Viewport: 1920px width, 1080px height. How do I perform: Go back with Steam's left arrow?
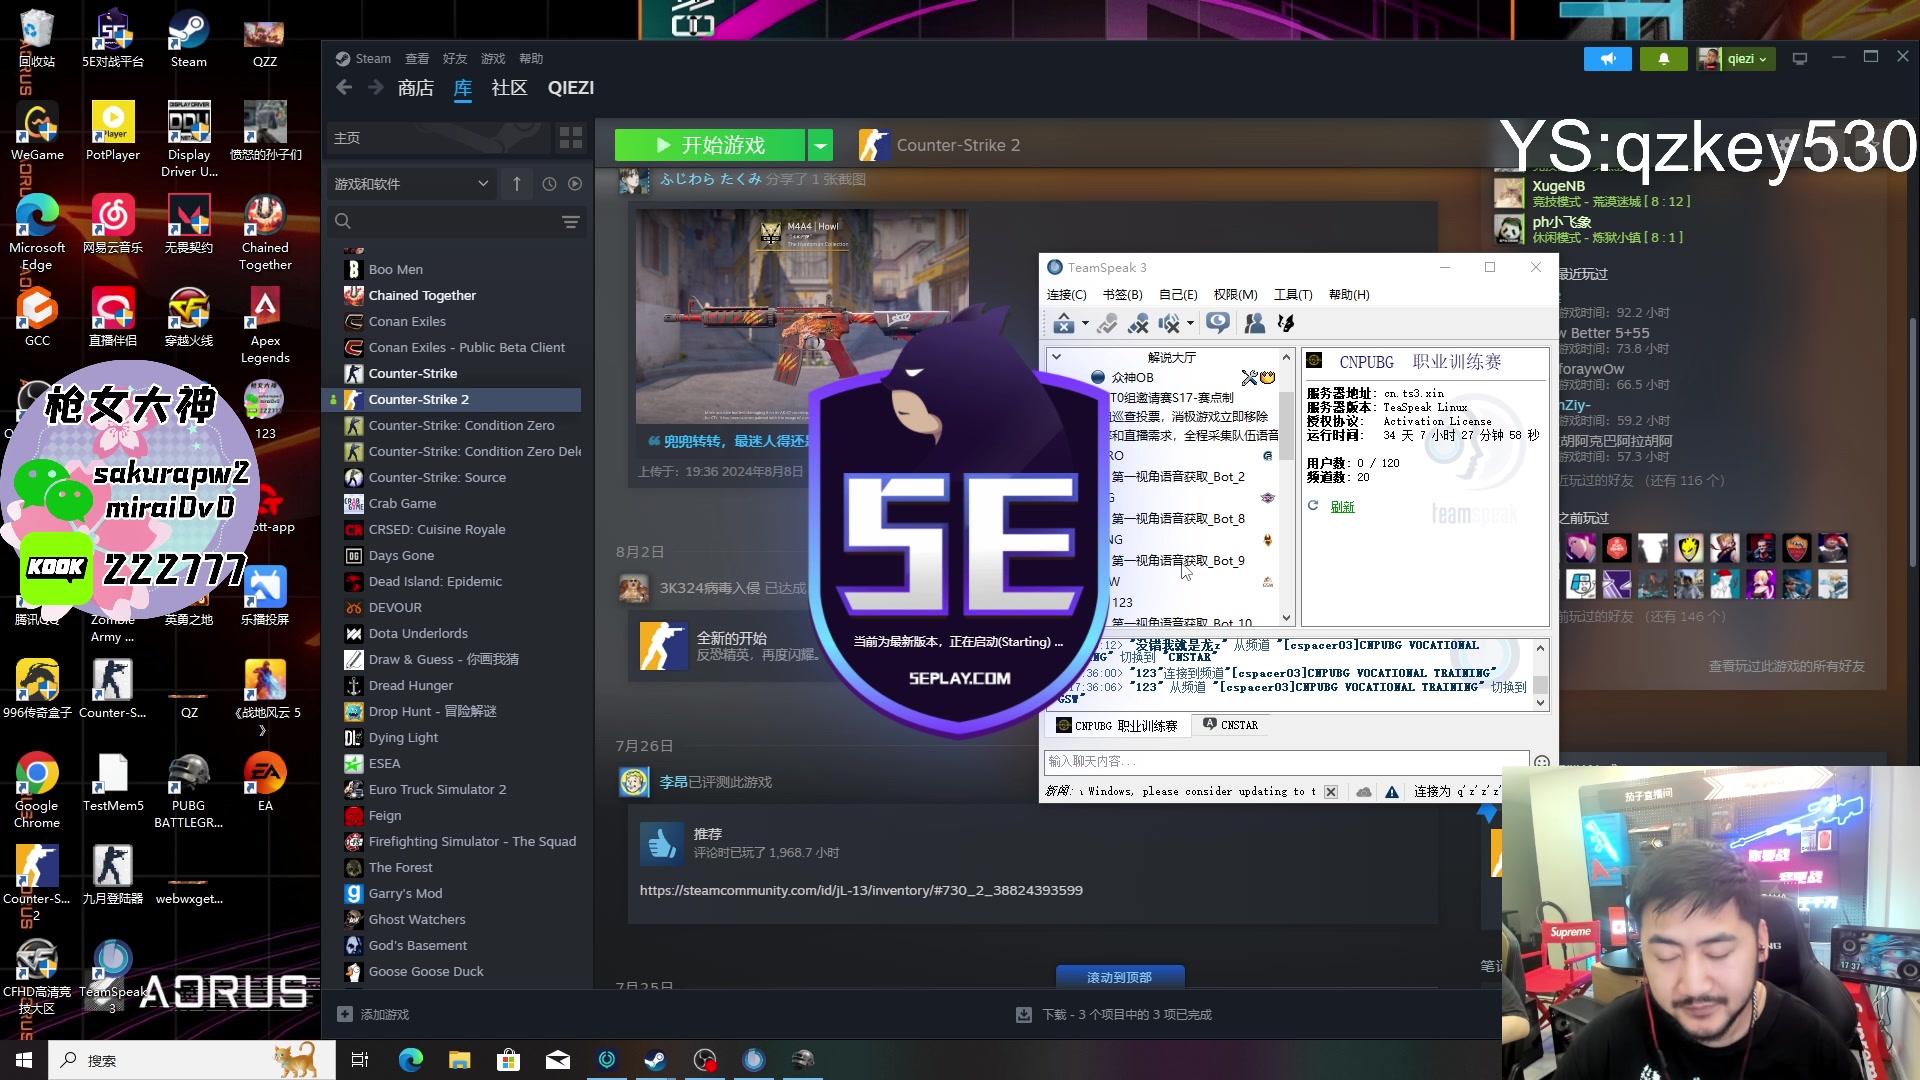pyautogui.click(x=344, y=88)
